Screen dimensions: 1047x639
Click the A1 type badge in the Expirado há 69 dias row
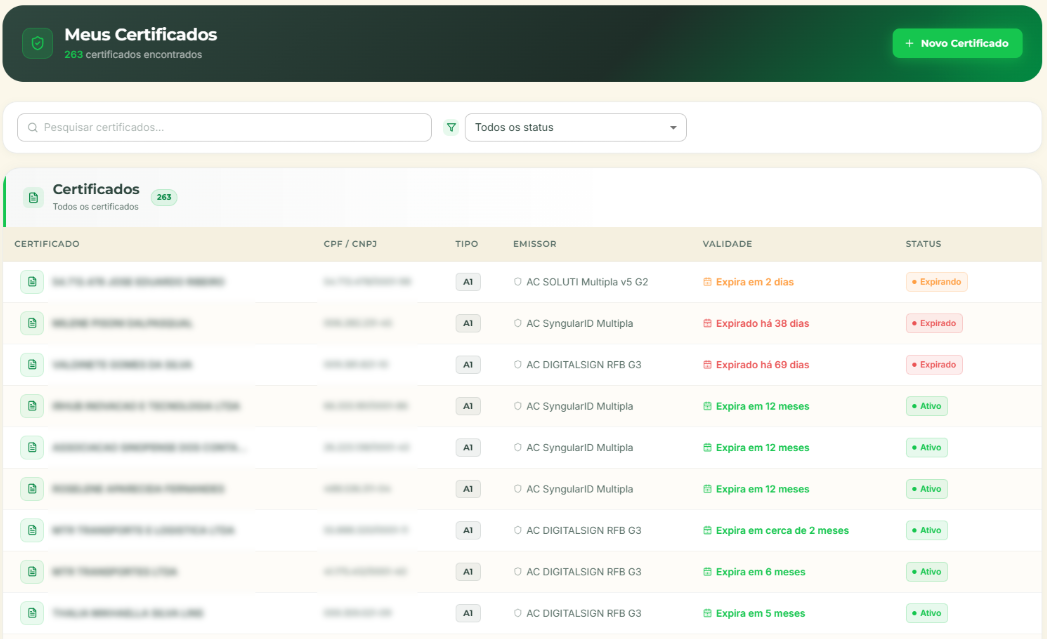[x=468, y=365]
